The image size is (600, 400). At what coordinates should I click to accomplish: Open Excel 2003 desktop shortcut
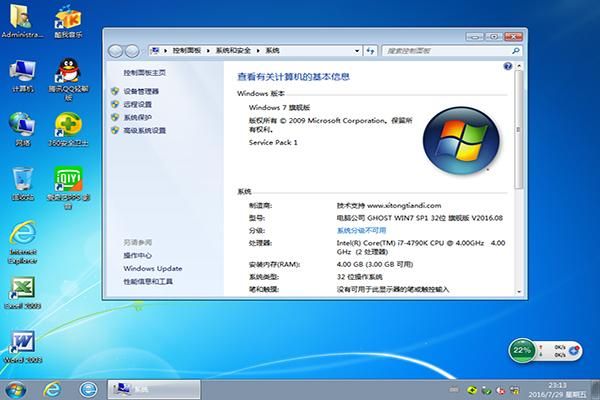(x=23, y=293)
